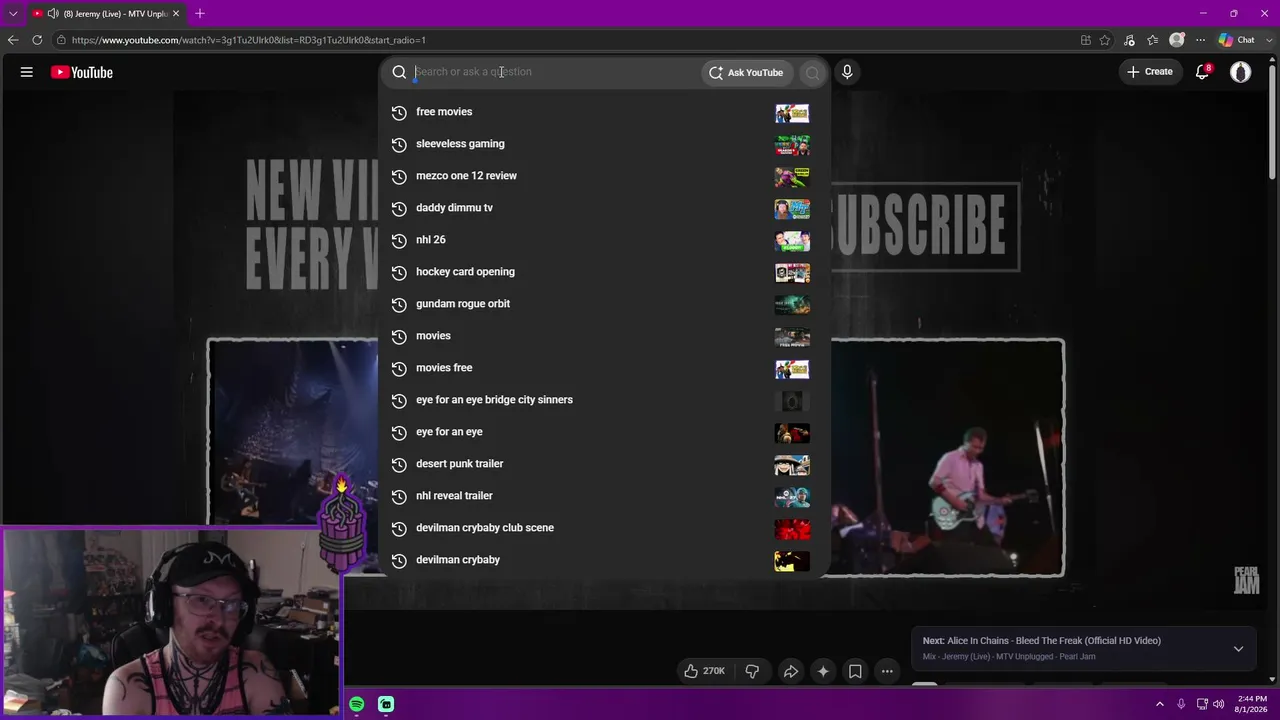This screenshot has width=1280, height=720.
Task: Open YouTube notifications bell
Action: tap(1203, 72)
